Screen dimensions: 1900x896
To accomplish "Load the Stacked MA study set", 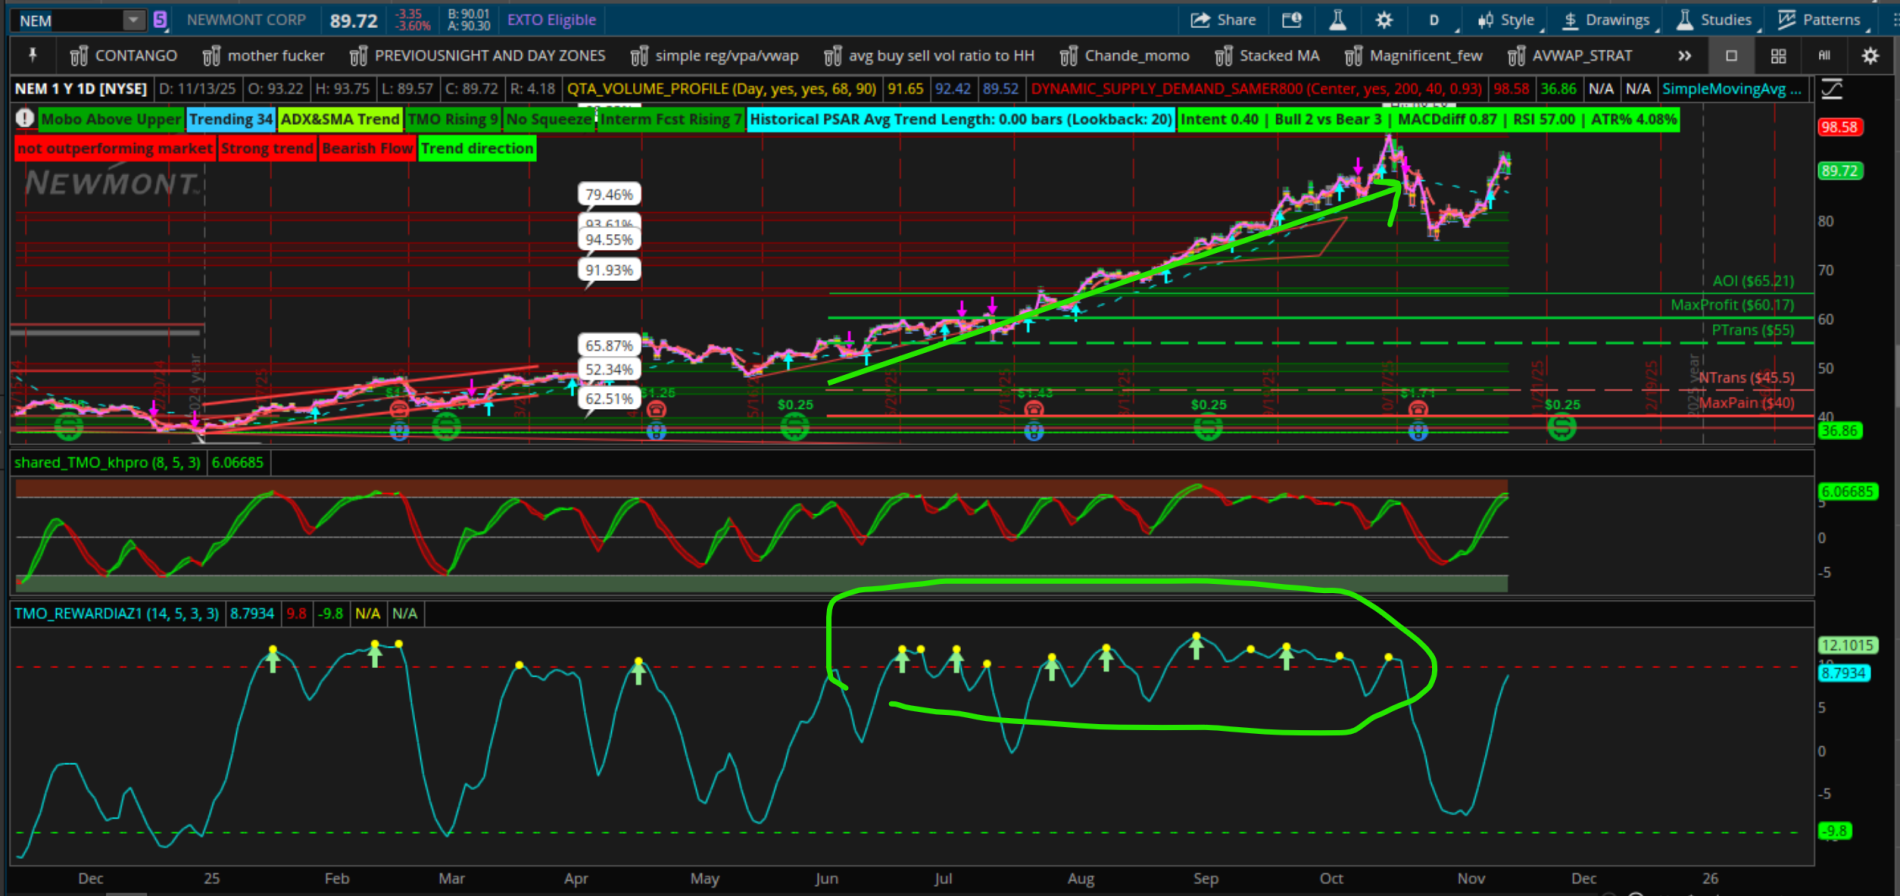I will [x=1267, y=56].
